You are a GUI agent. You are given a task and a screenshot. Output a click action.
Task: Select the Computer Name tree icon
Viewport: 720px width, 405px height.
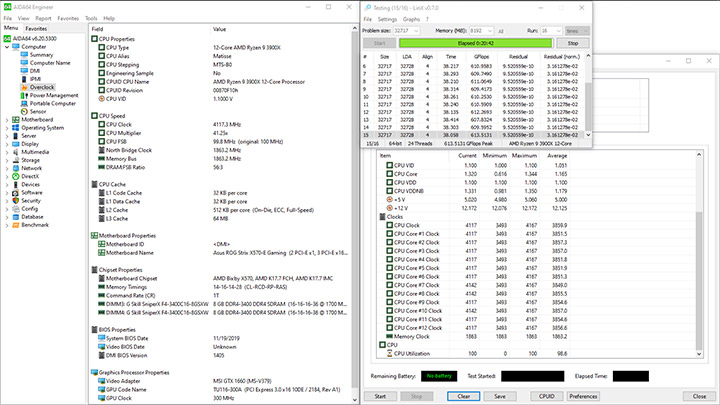point(24,63)
